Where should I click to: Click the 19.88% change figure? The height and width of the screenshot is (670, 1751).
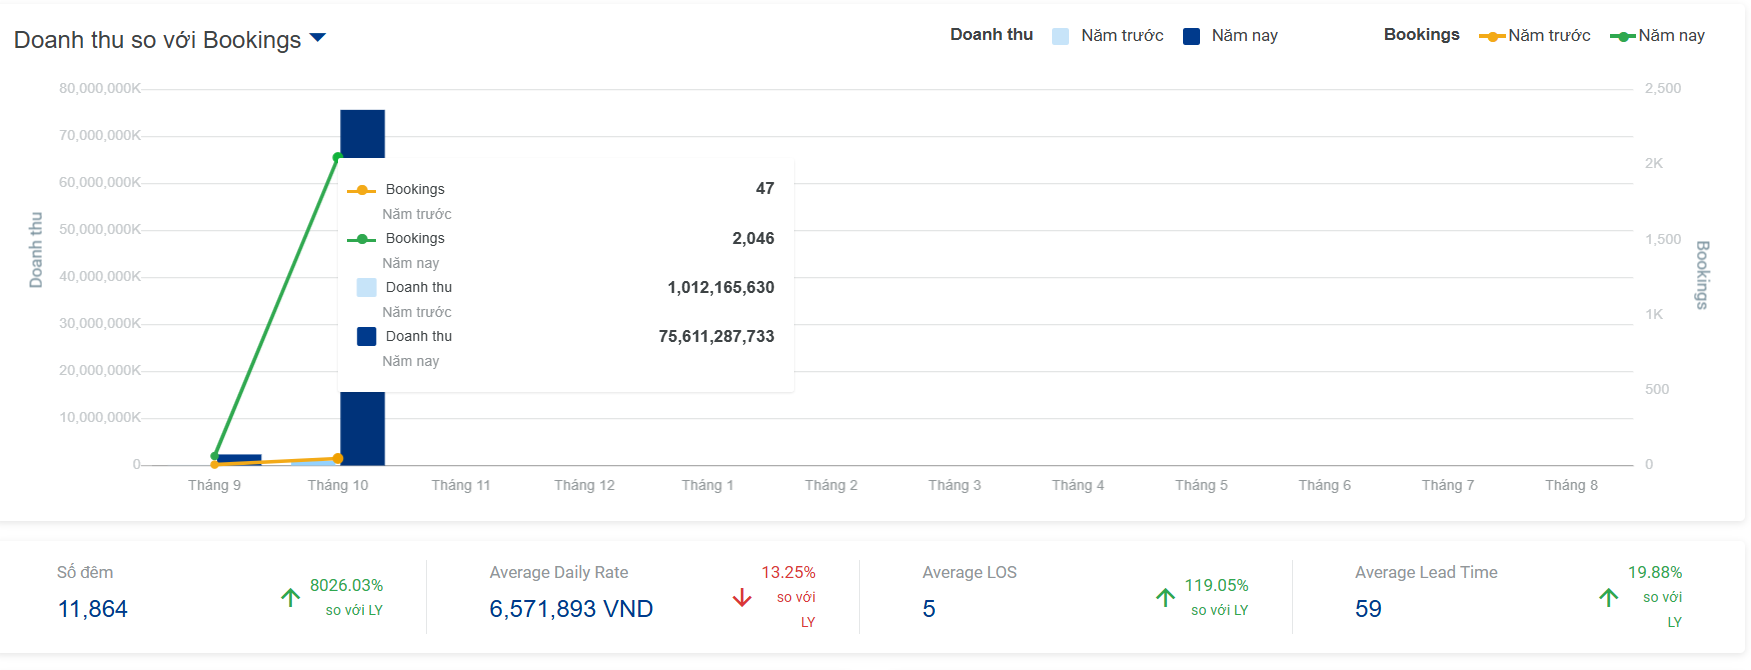pos(1655,572)
